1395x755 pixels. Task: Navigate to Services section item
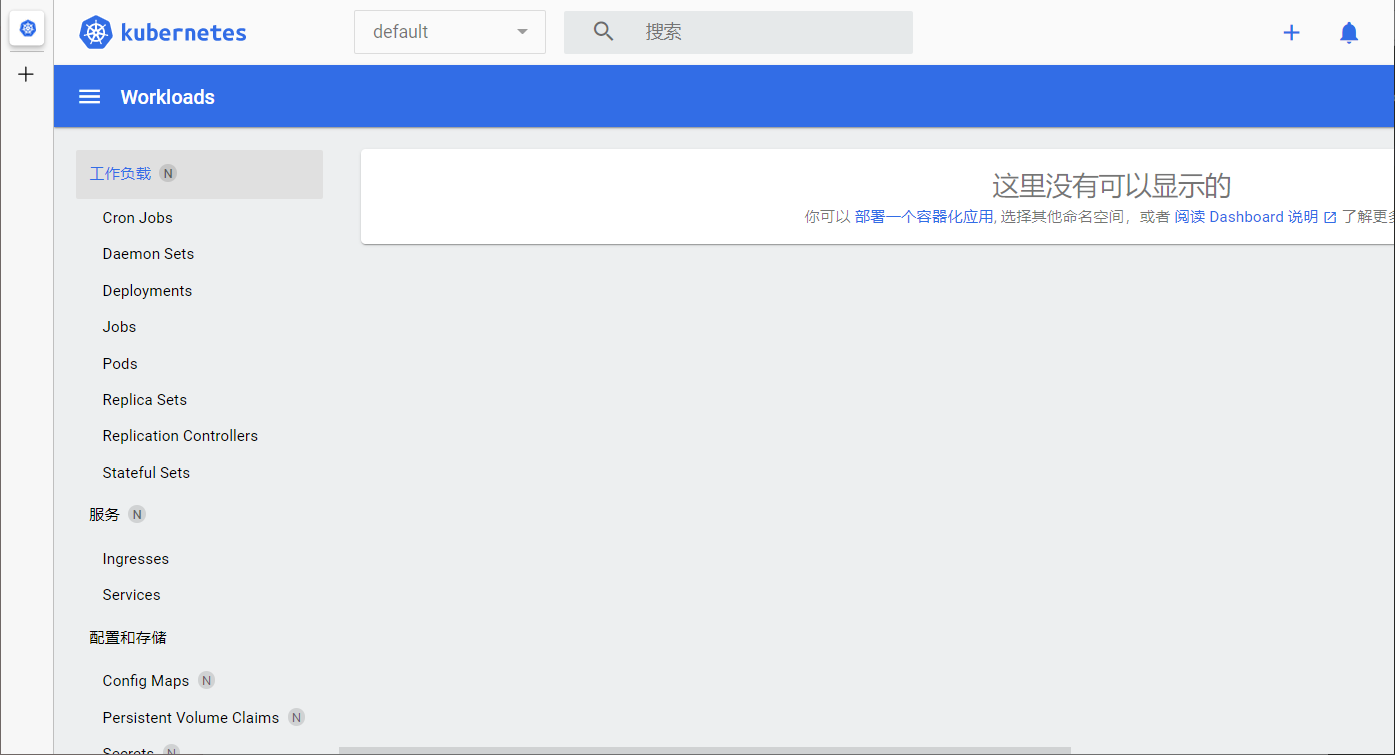[131, 595]
